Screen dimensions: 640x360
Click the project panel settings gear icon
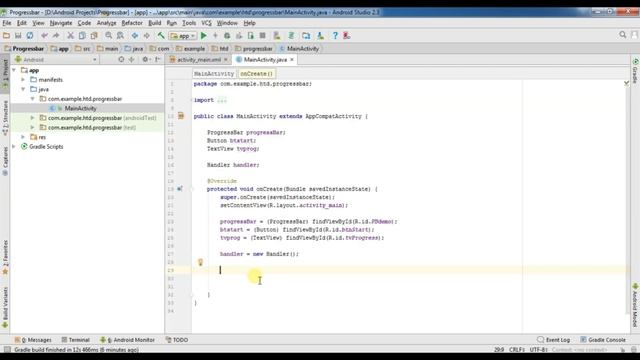(x=145, y=60)
